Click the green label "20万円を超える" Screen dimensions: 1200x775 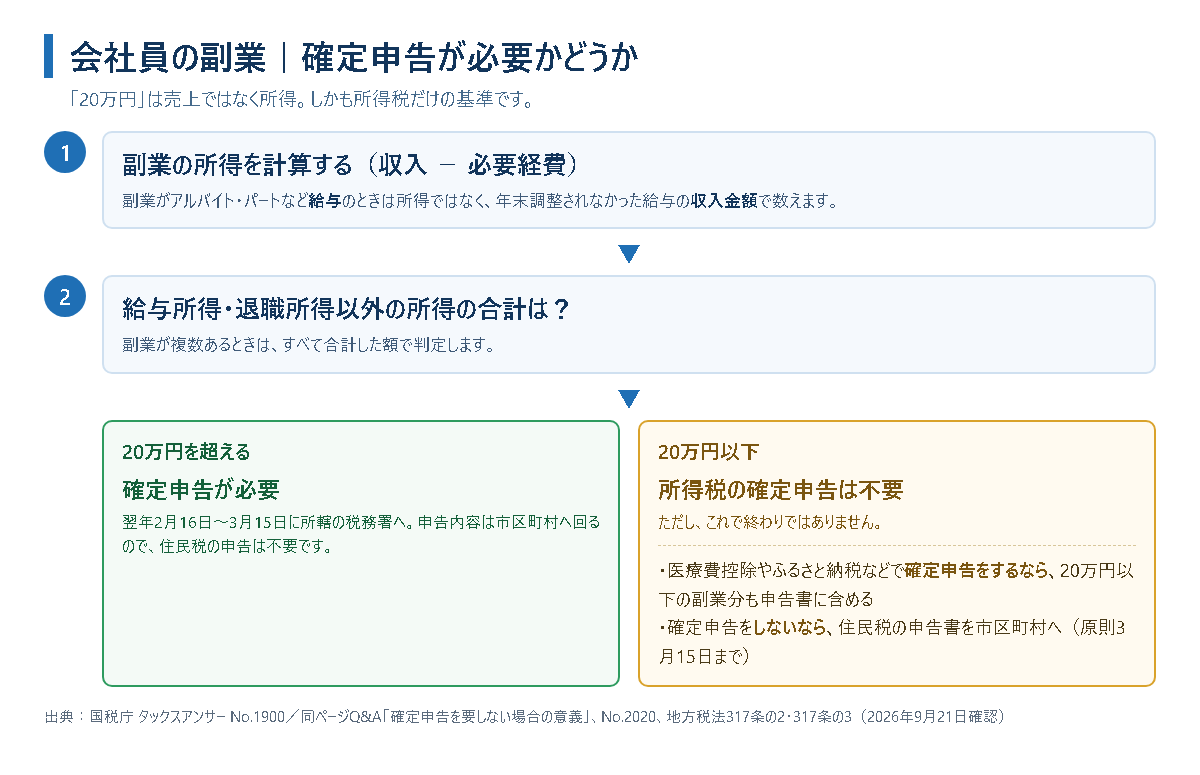pos(186,451)
